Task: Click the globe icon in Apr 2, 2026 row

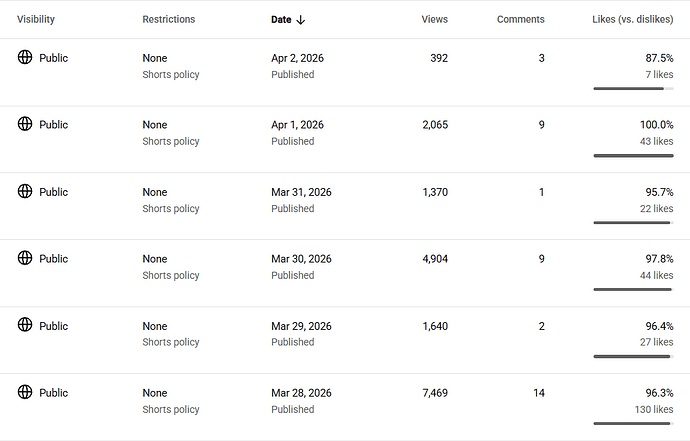Action: tap(25, 57)
